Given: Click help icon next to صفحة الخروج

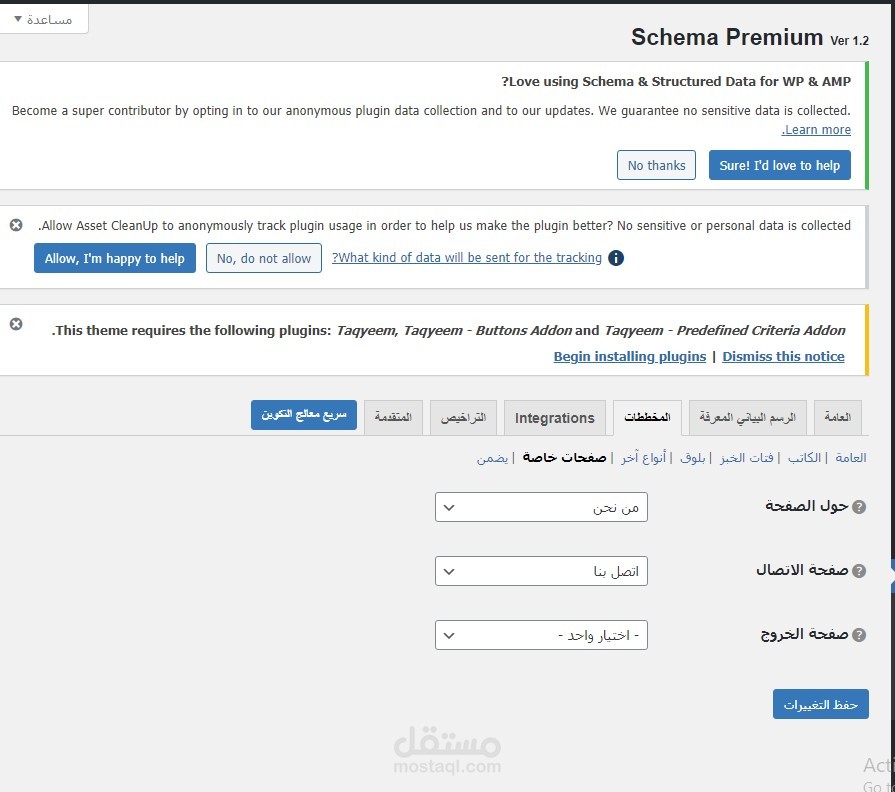Looking at the screenshot, I should tap(859, 635).
